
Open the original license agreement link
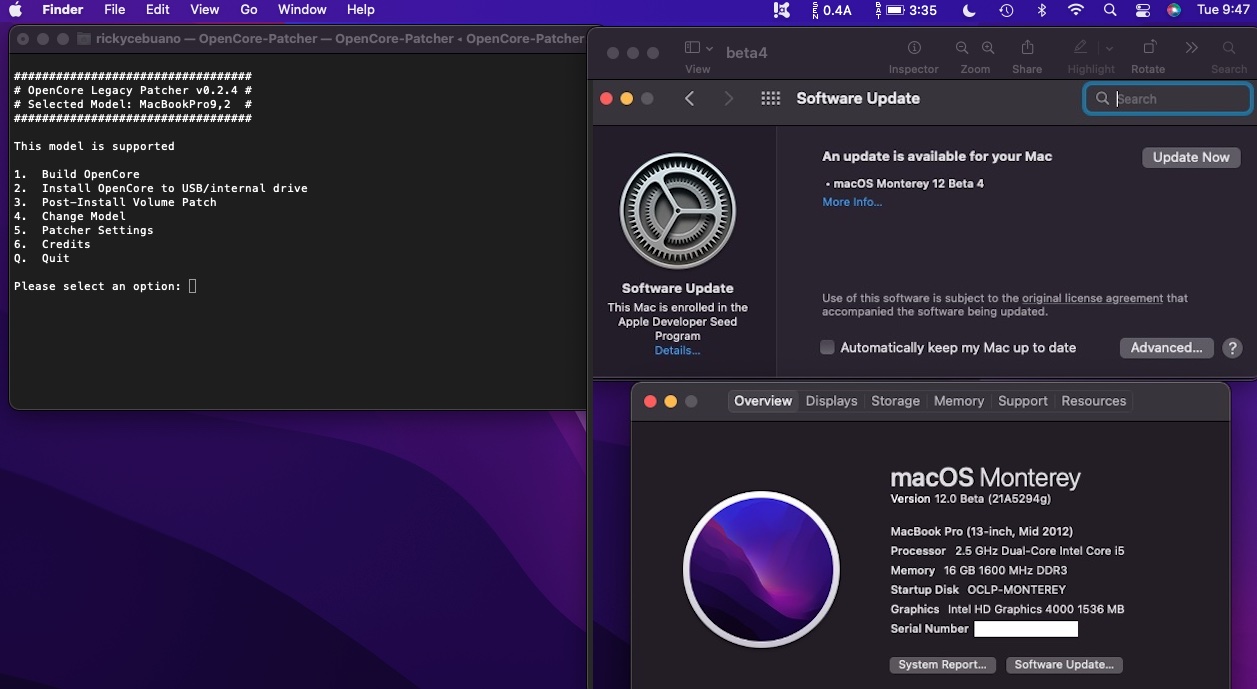tap(1092, 298)
